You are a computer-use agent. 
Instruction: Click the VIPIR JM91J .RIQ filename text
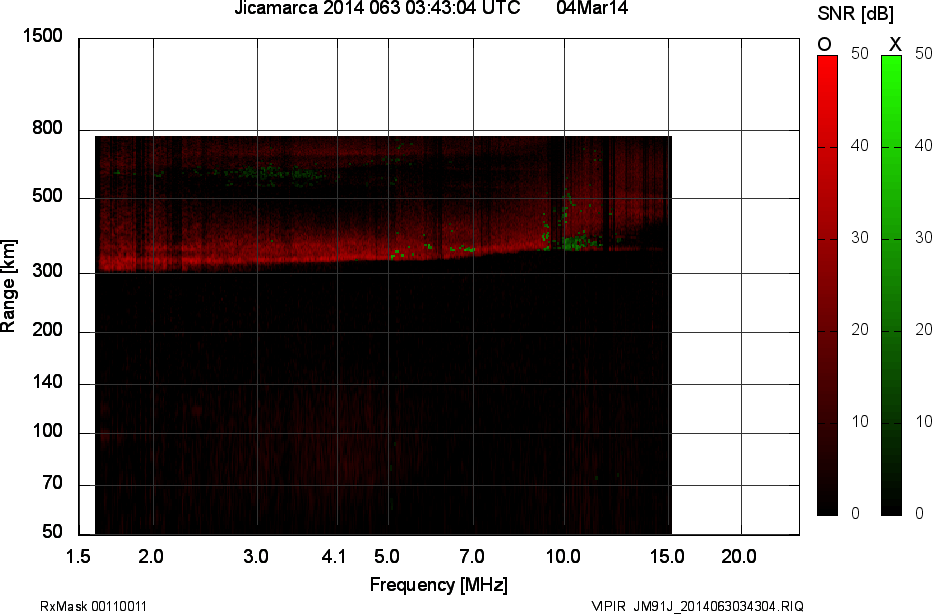click(697, 606)
